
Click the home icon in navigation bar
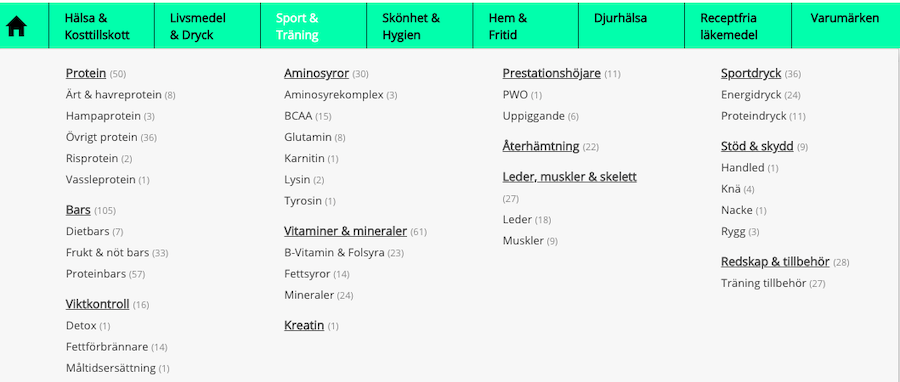(x=16, y=26)
